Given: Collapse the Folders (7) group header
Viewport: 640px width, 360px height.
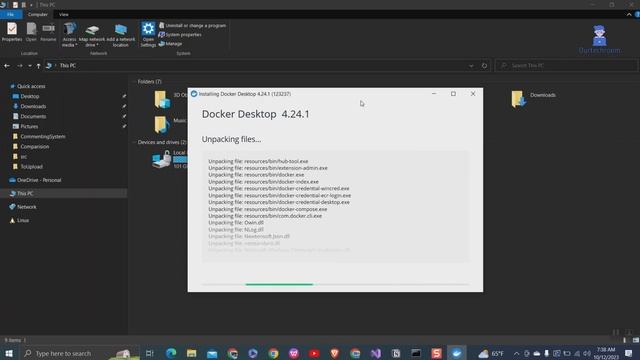Looking at the screenshot, I should pos(149,82).
